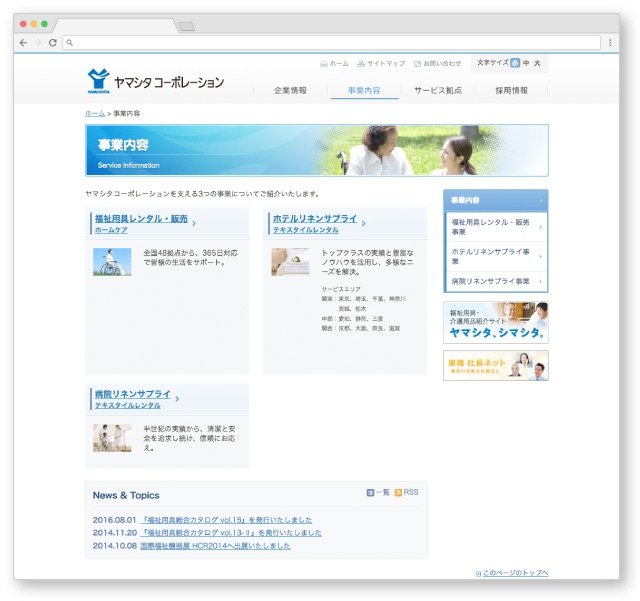Open the ホーム link in the top header
Viewport: 640px width, 601px height.
click(339, 64)
